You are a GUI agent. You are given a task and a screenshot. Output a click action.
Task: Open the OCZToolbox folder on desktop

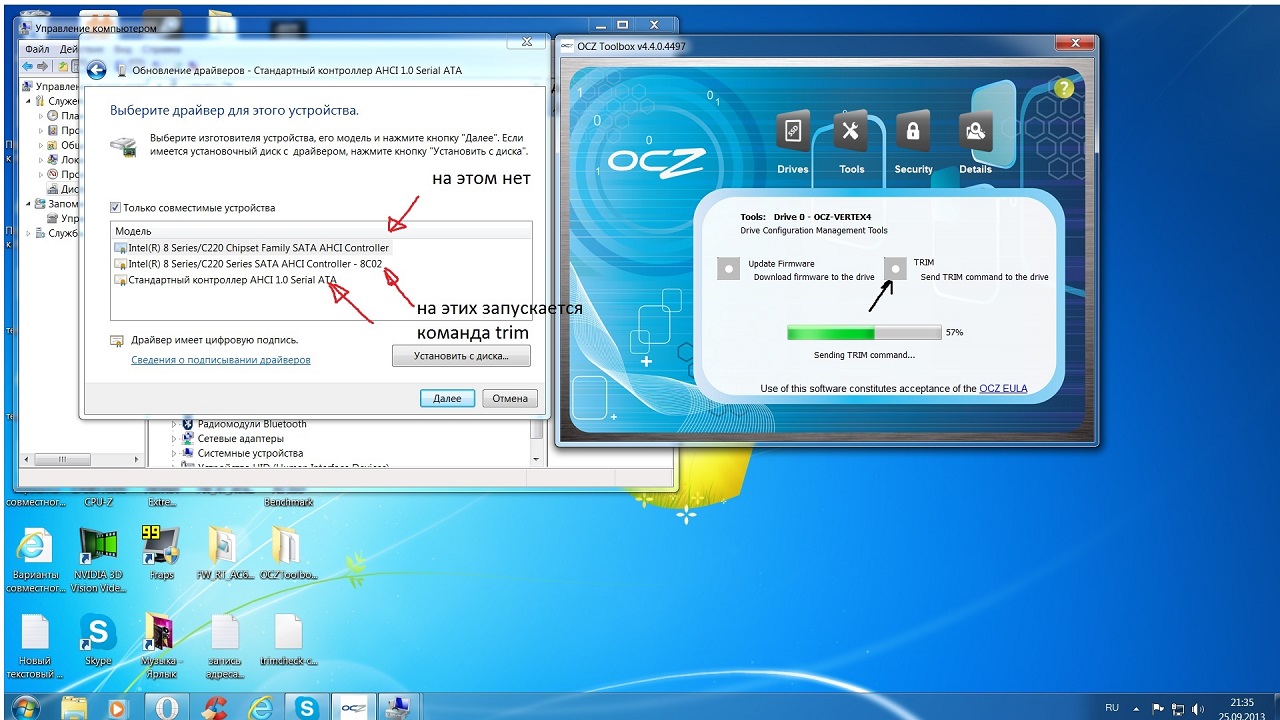287,553
